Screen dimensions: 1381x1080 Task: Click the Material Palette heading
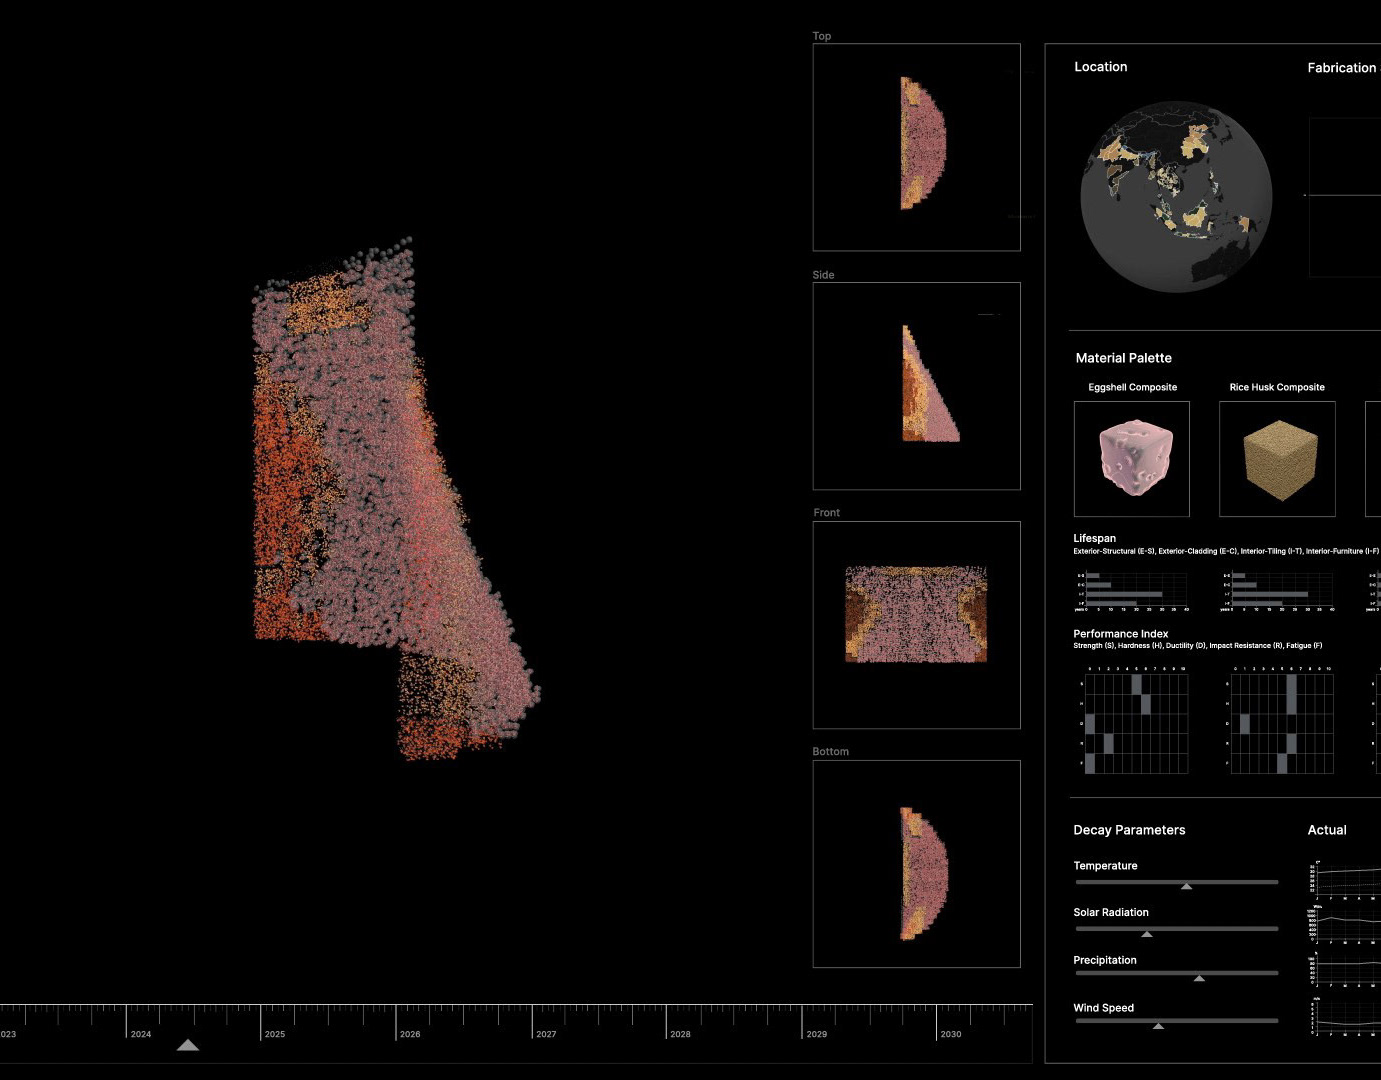(x=1123, y=358)
